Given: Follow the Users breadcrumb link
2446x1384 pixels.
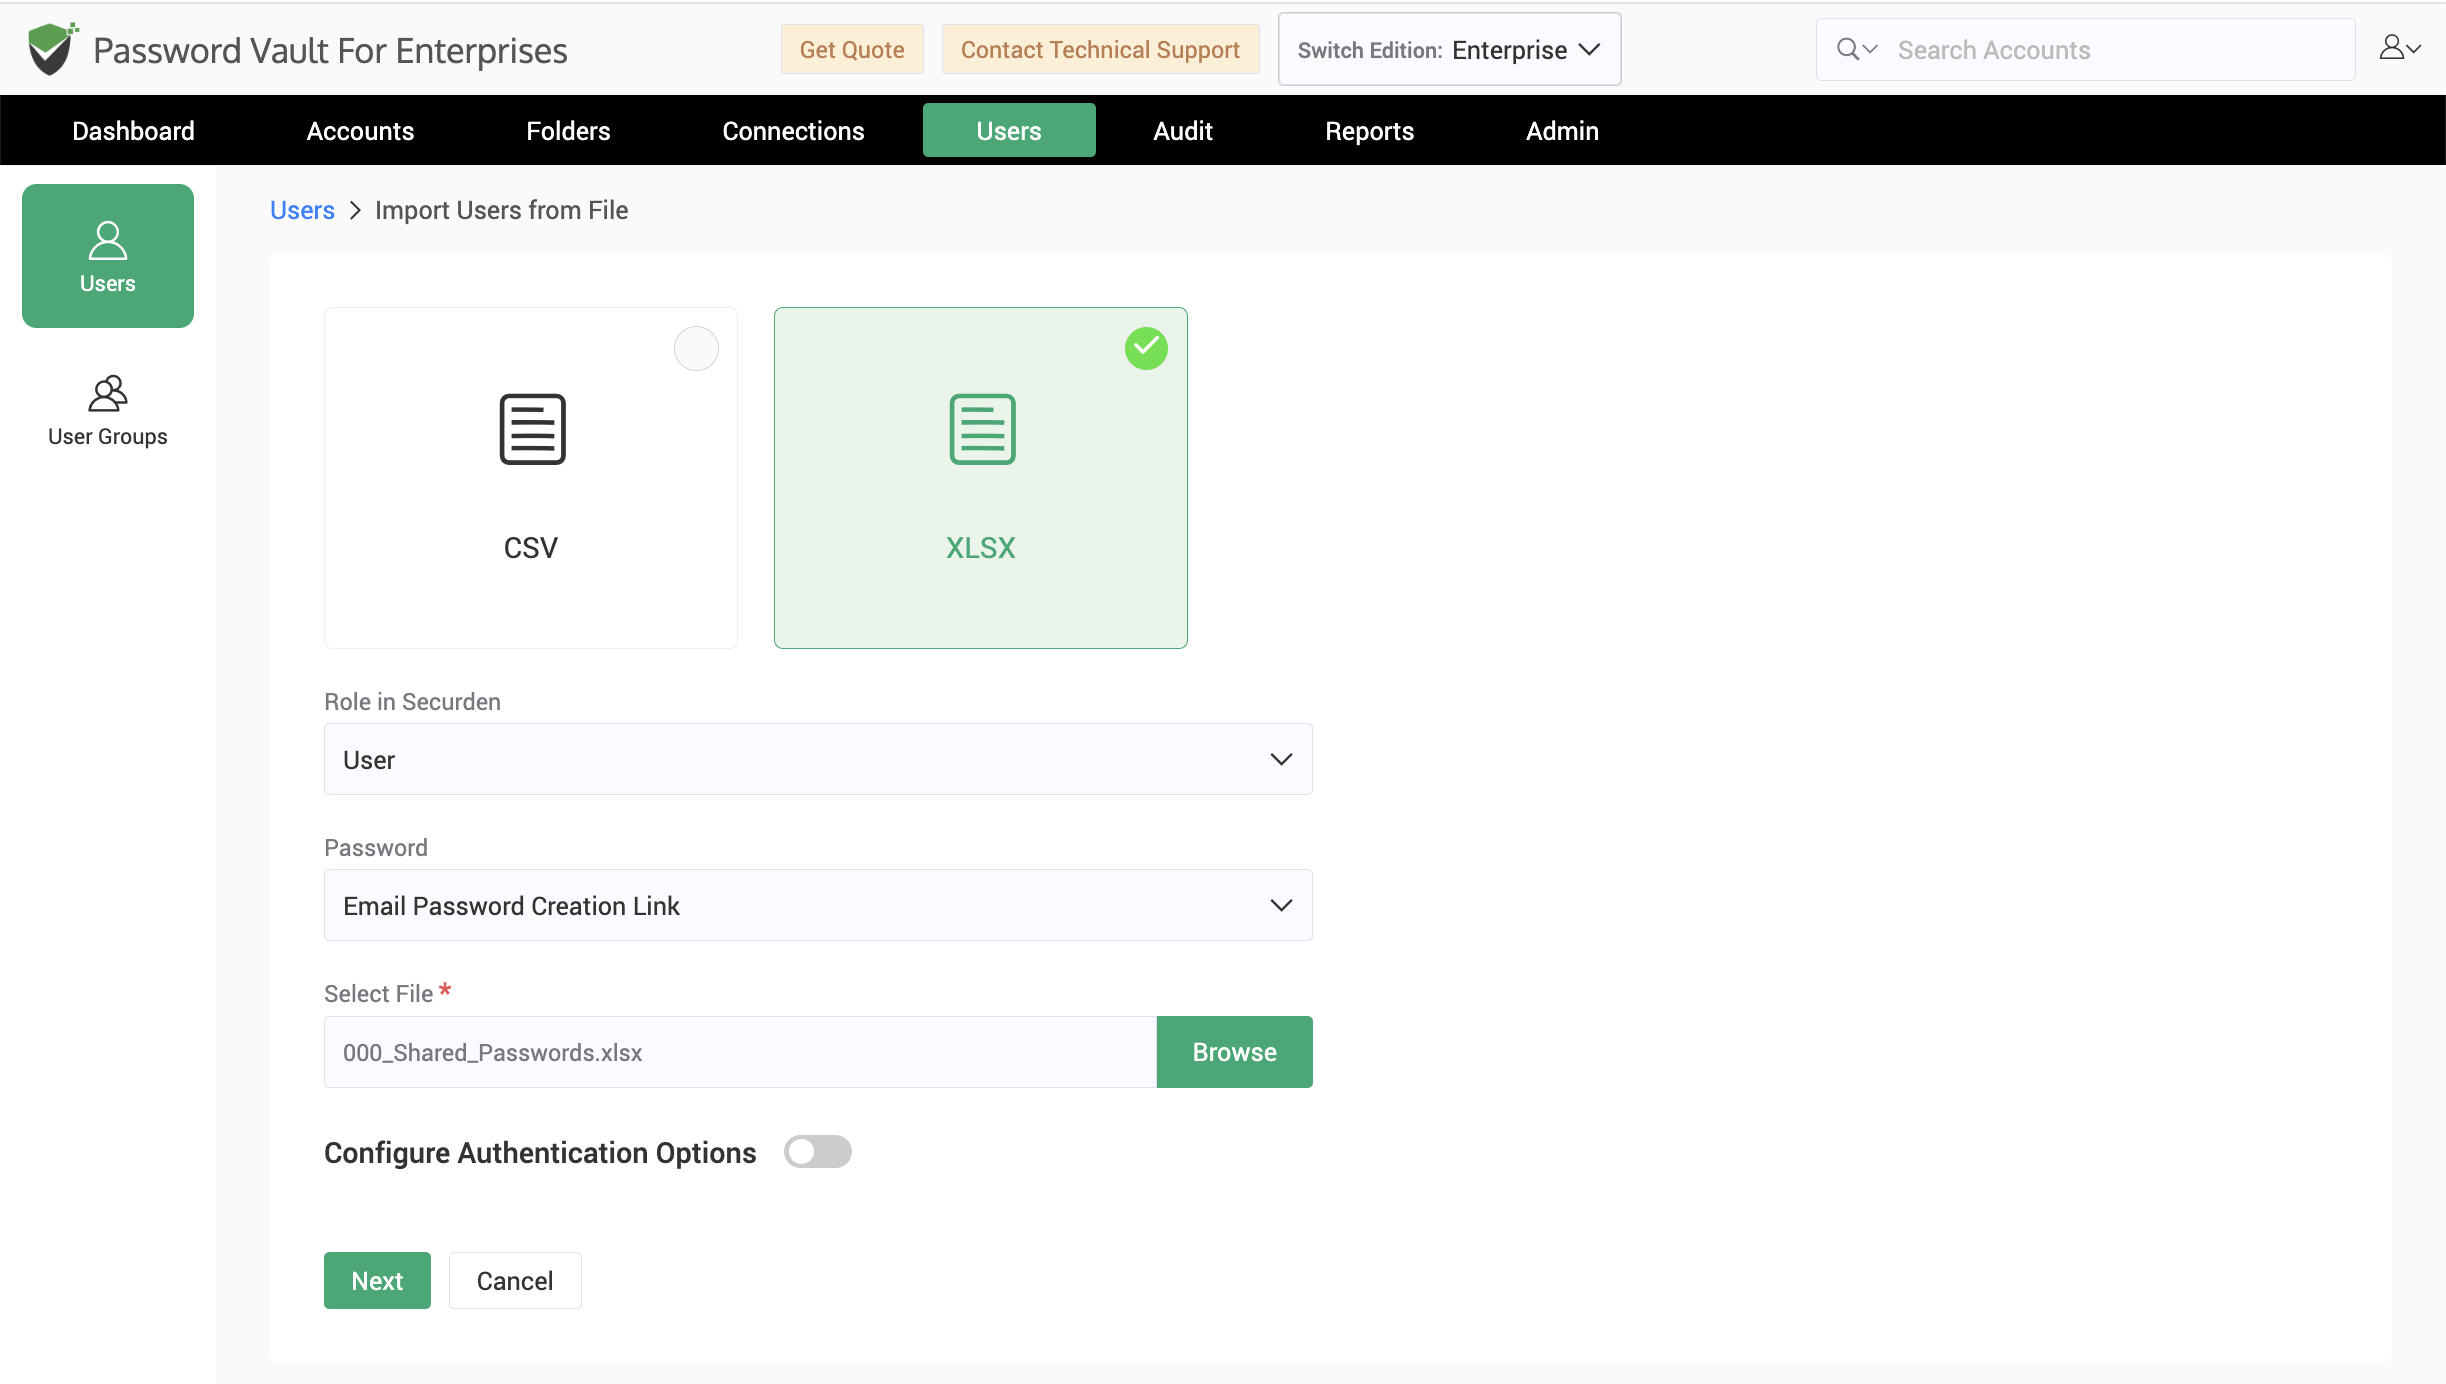Looking at the screenshot, I should point(302,210).
